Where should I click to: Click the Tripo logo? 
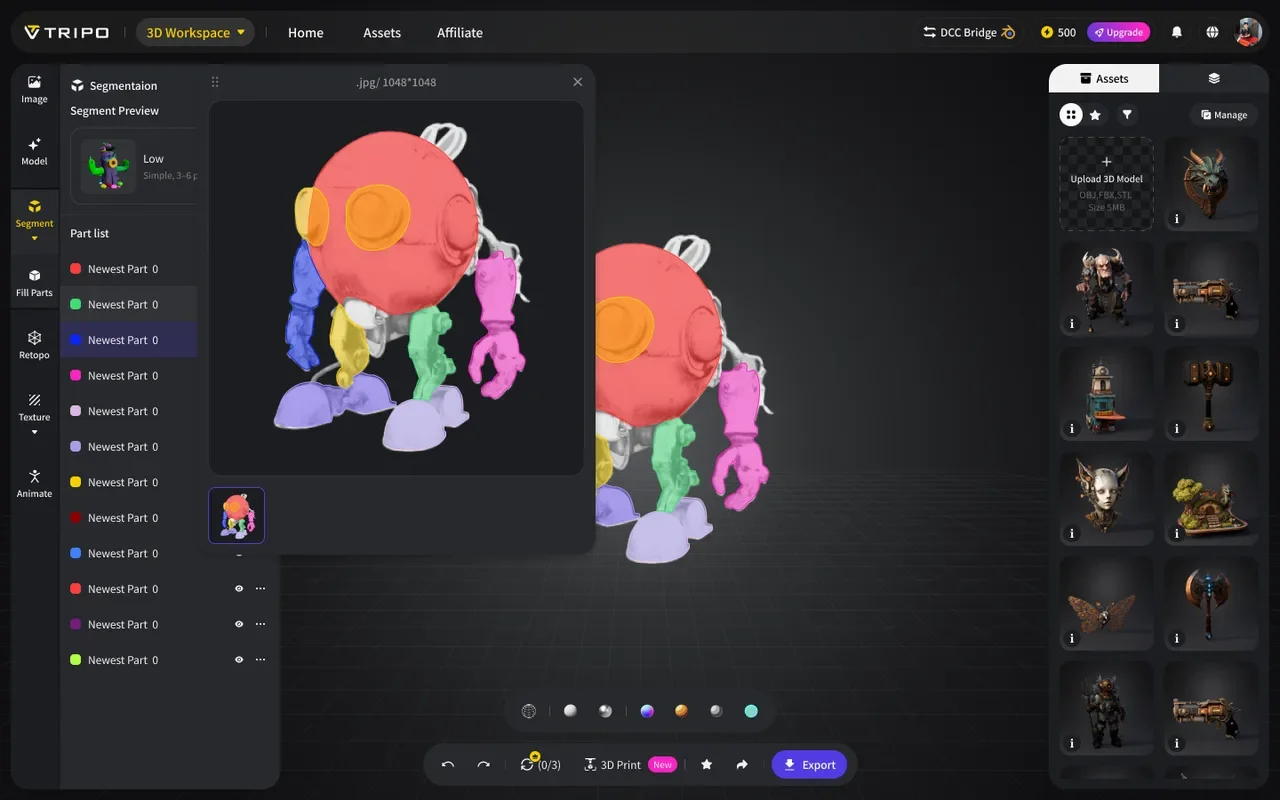(66, 32)
